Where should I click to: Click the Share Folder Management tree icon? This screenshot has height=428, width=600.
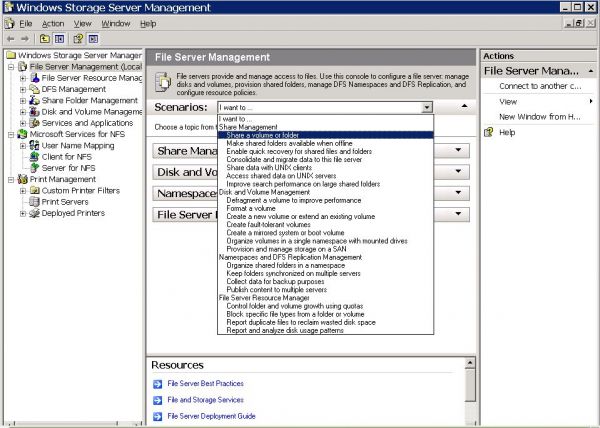click(34, 100)
